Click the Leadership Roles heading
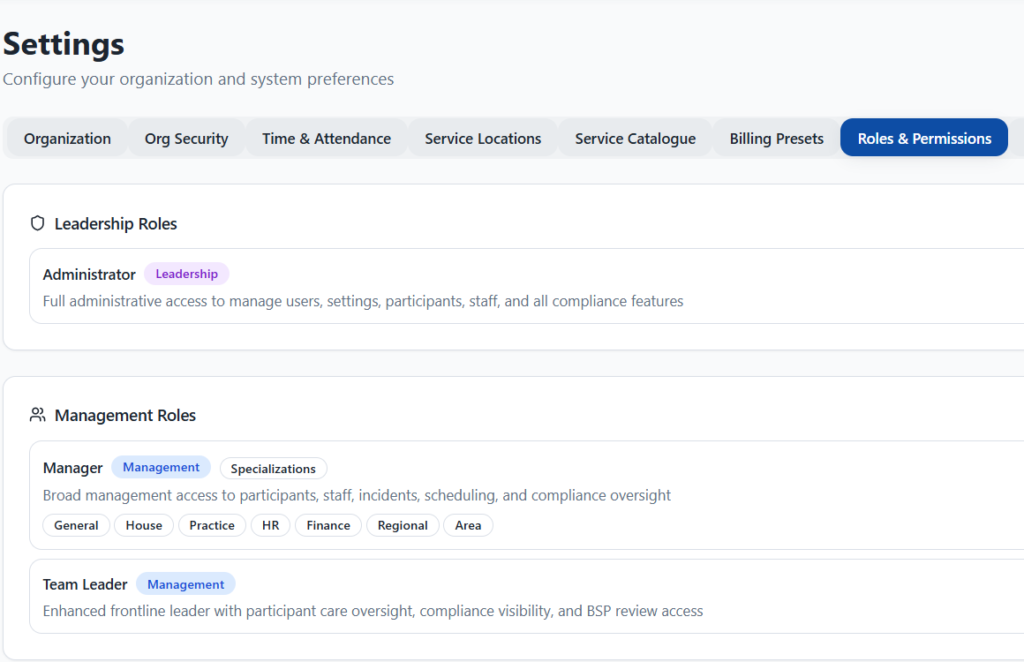Viewport: 1024px width, 662px height. click(x=116, y=224)
